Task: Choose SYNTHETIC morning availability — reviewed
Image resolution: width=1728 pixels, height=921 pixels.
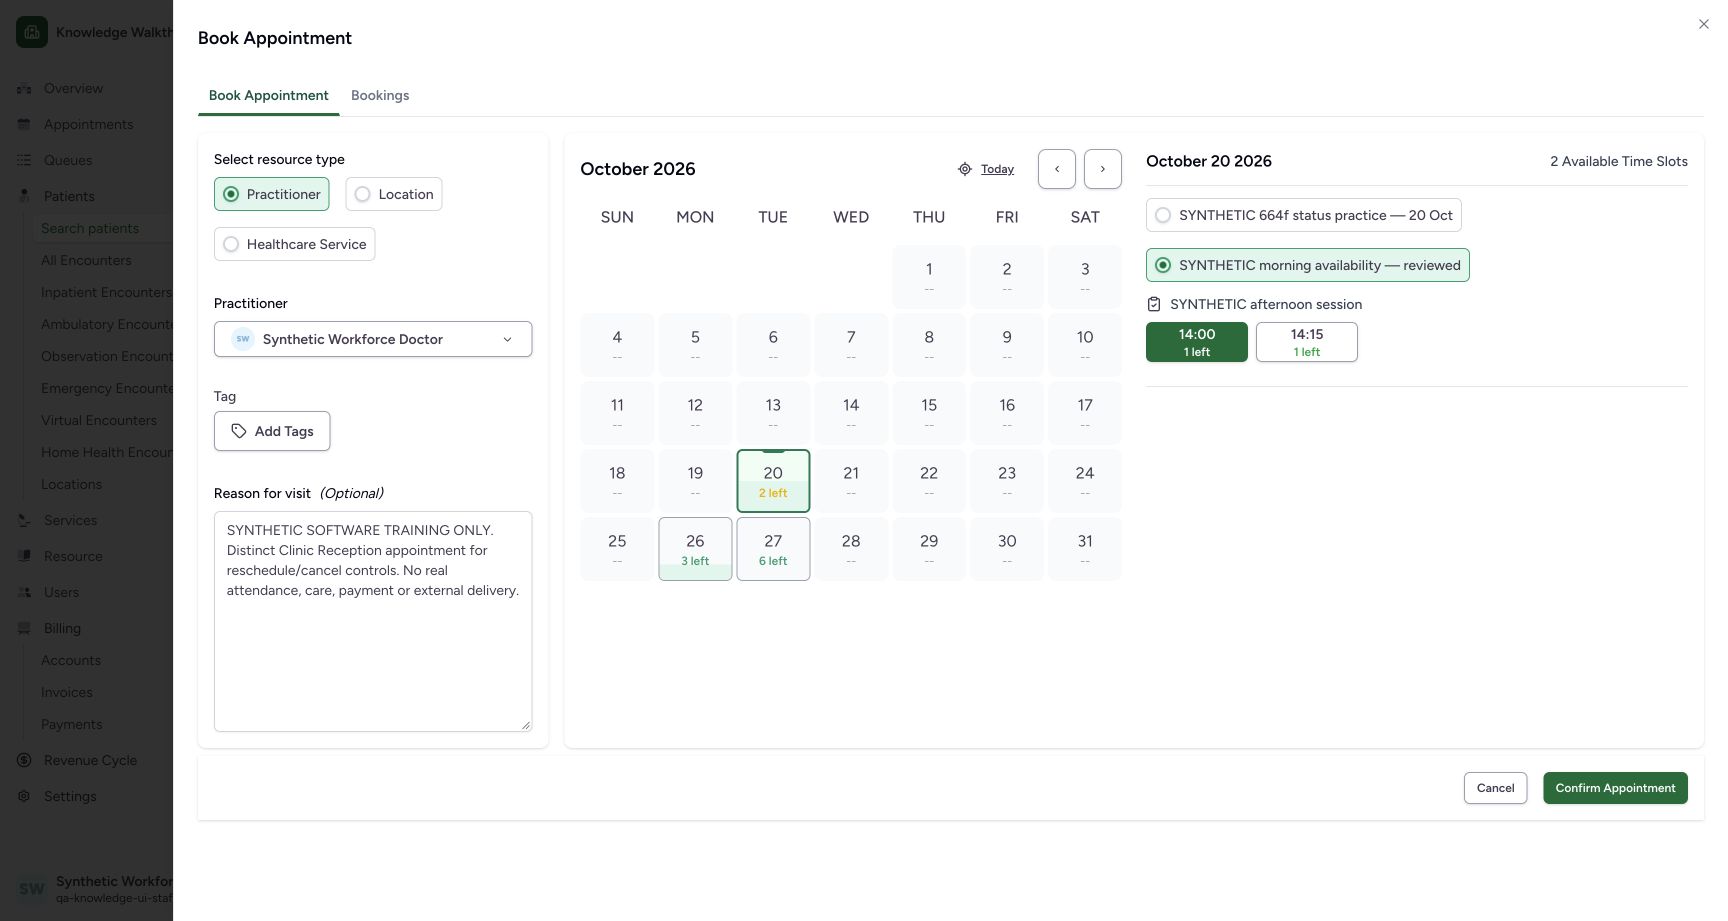Action: (1308, 265)
